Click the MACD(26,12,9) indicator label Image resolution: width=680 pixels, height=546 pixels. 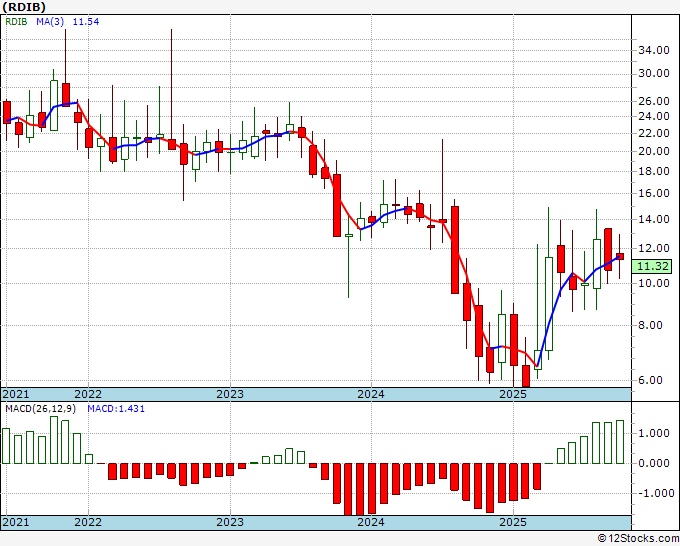coord(41,409)
